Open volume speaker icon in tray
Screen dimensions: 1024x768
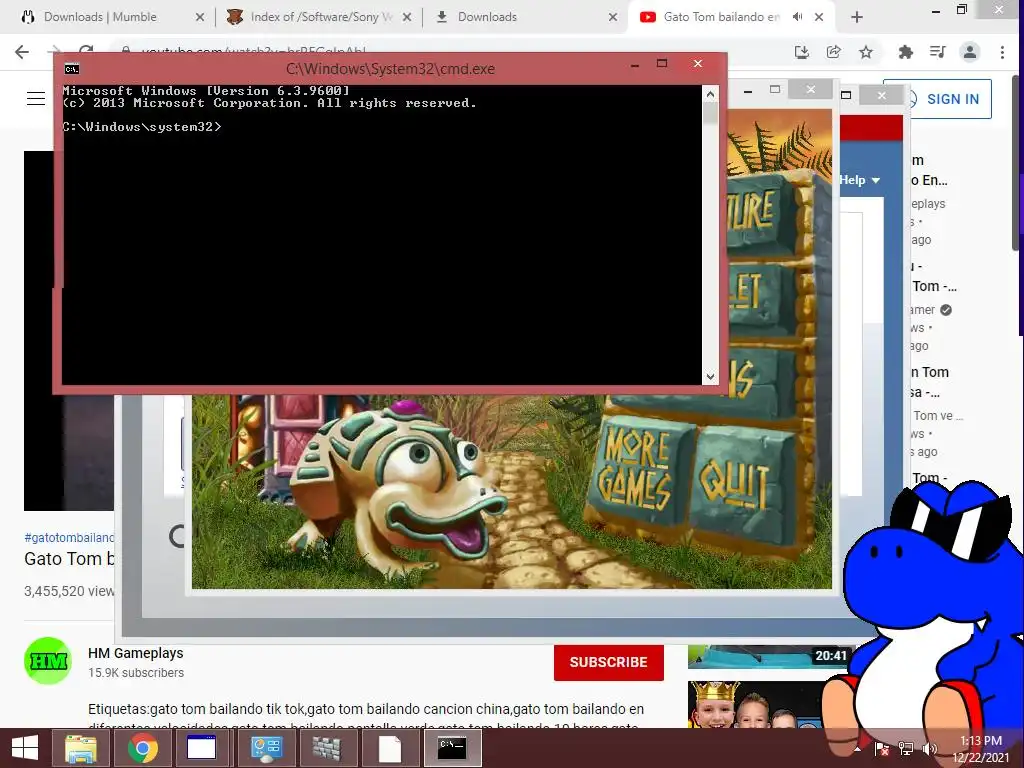click(x=929, y=749)
